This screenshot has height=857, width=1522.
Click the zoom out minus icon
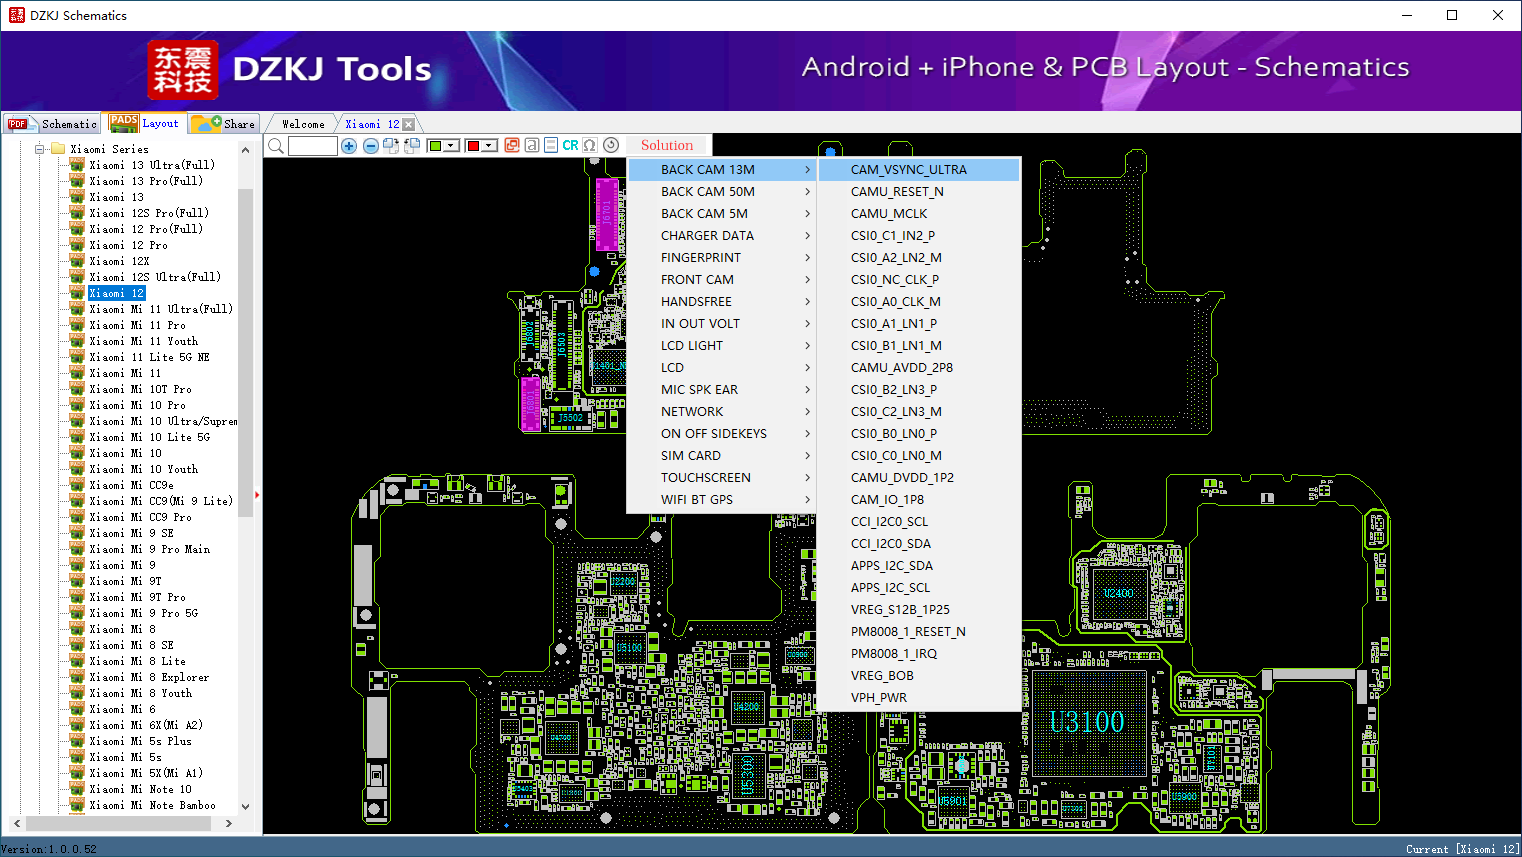pos(370,146)
